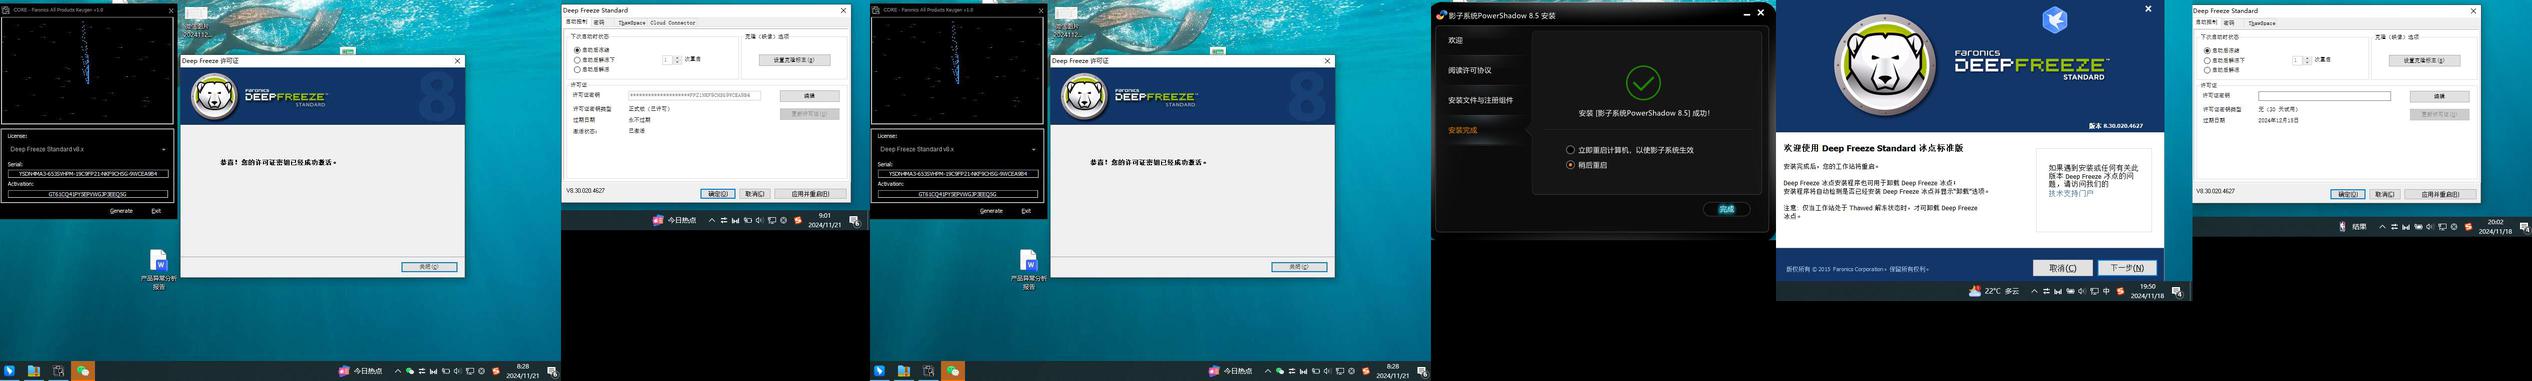Select 启动后解冻 radio in the licensed Deep Freeze window
The image size is (2532, 381).
click(x=577, y=70)
